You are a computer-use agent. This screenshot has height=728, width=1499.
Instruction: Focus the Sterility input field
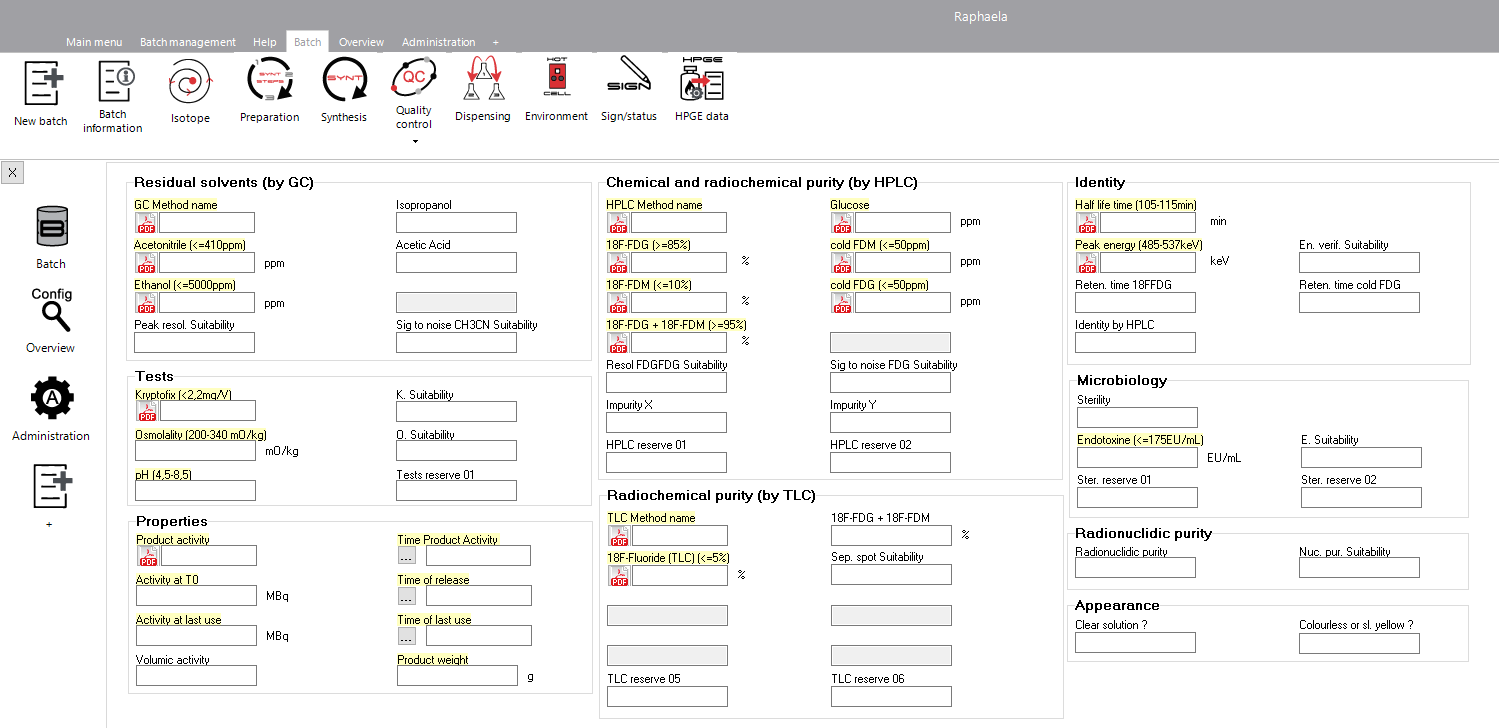(x=1137, y=417)
